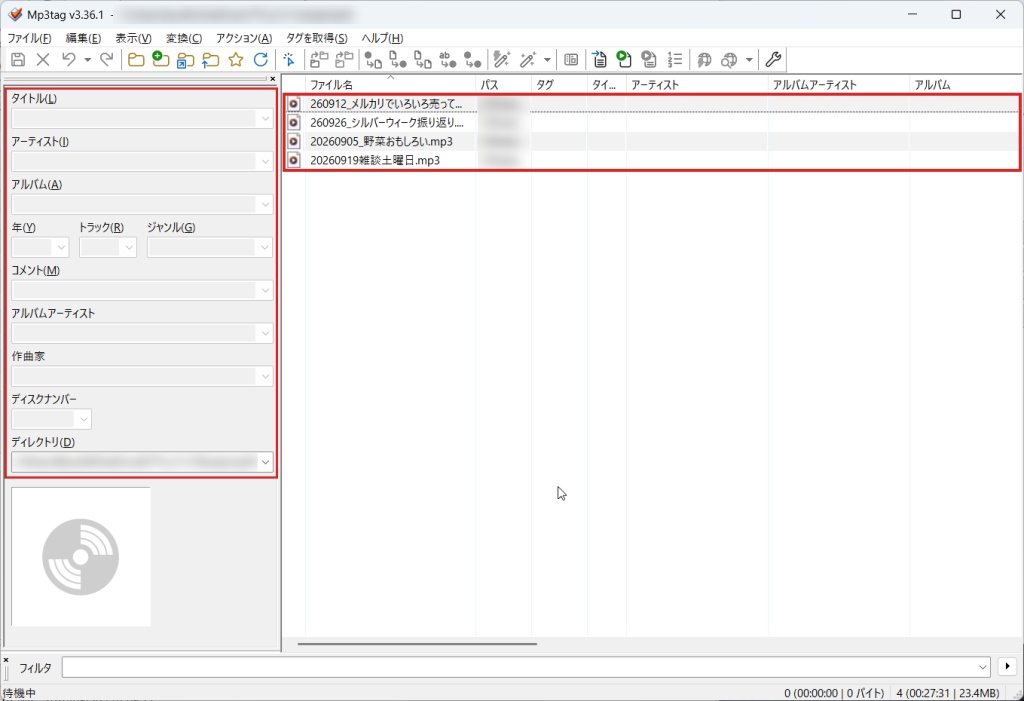Sort by アーティスト column header
Screen dimensions: 1024x701
[697, 85]
